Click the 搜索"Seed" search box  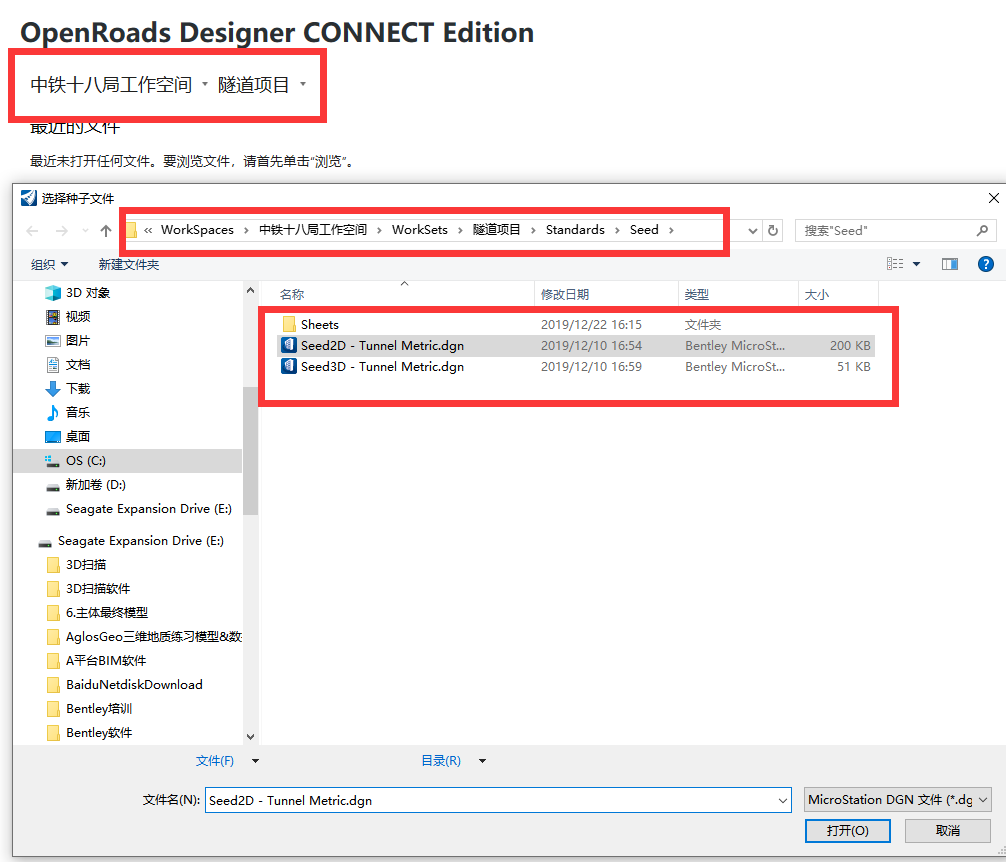click(885, 231)
